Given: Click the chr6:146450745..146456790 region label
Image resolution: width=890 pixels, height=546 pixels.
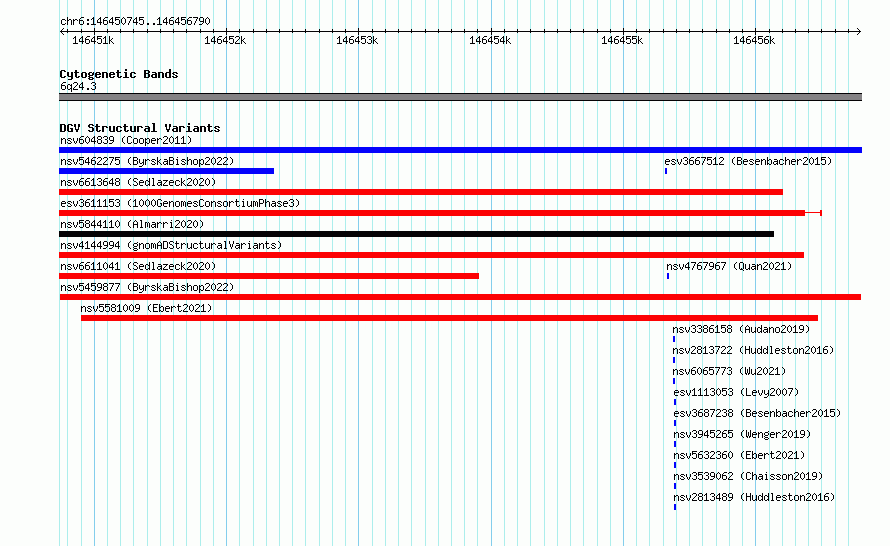Looking at the screenshot, I should click(135, 21).
